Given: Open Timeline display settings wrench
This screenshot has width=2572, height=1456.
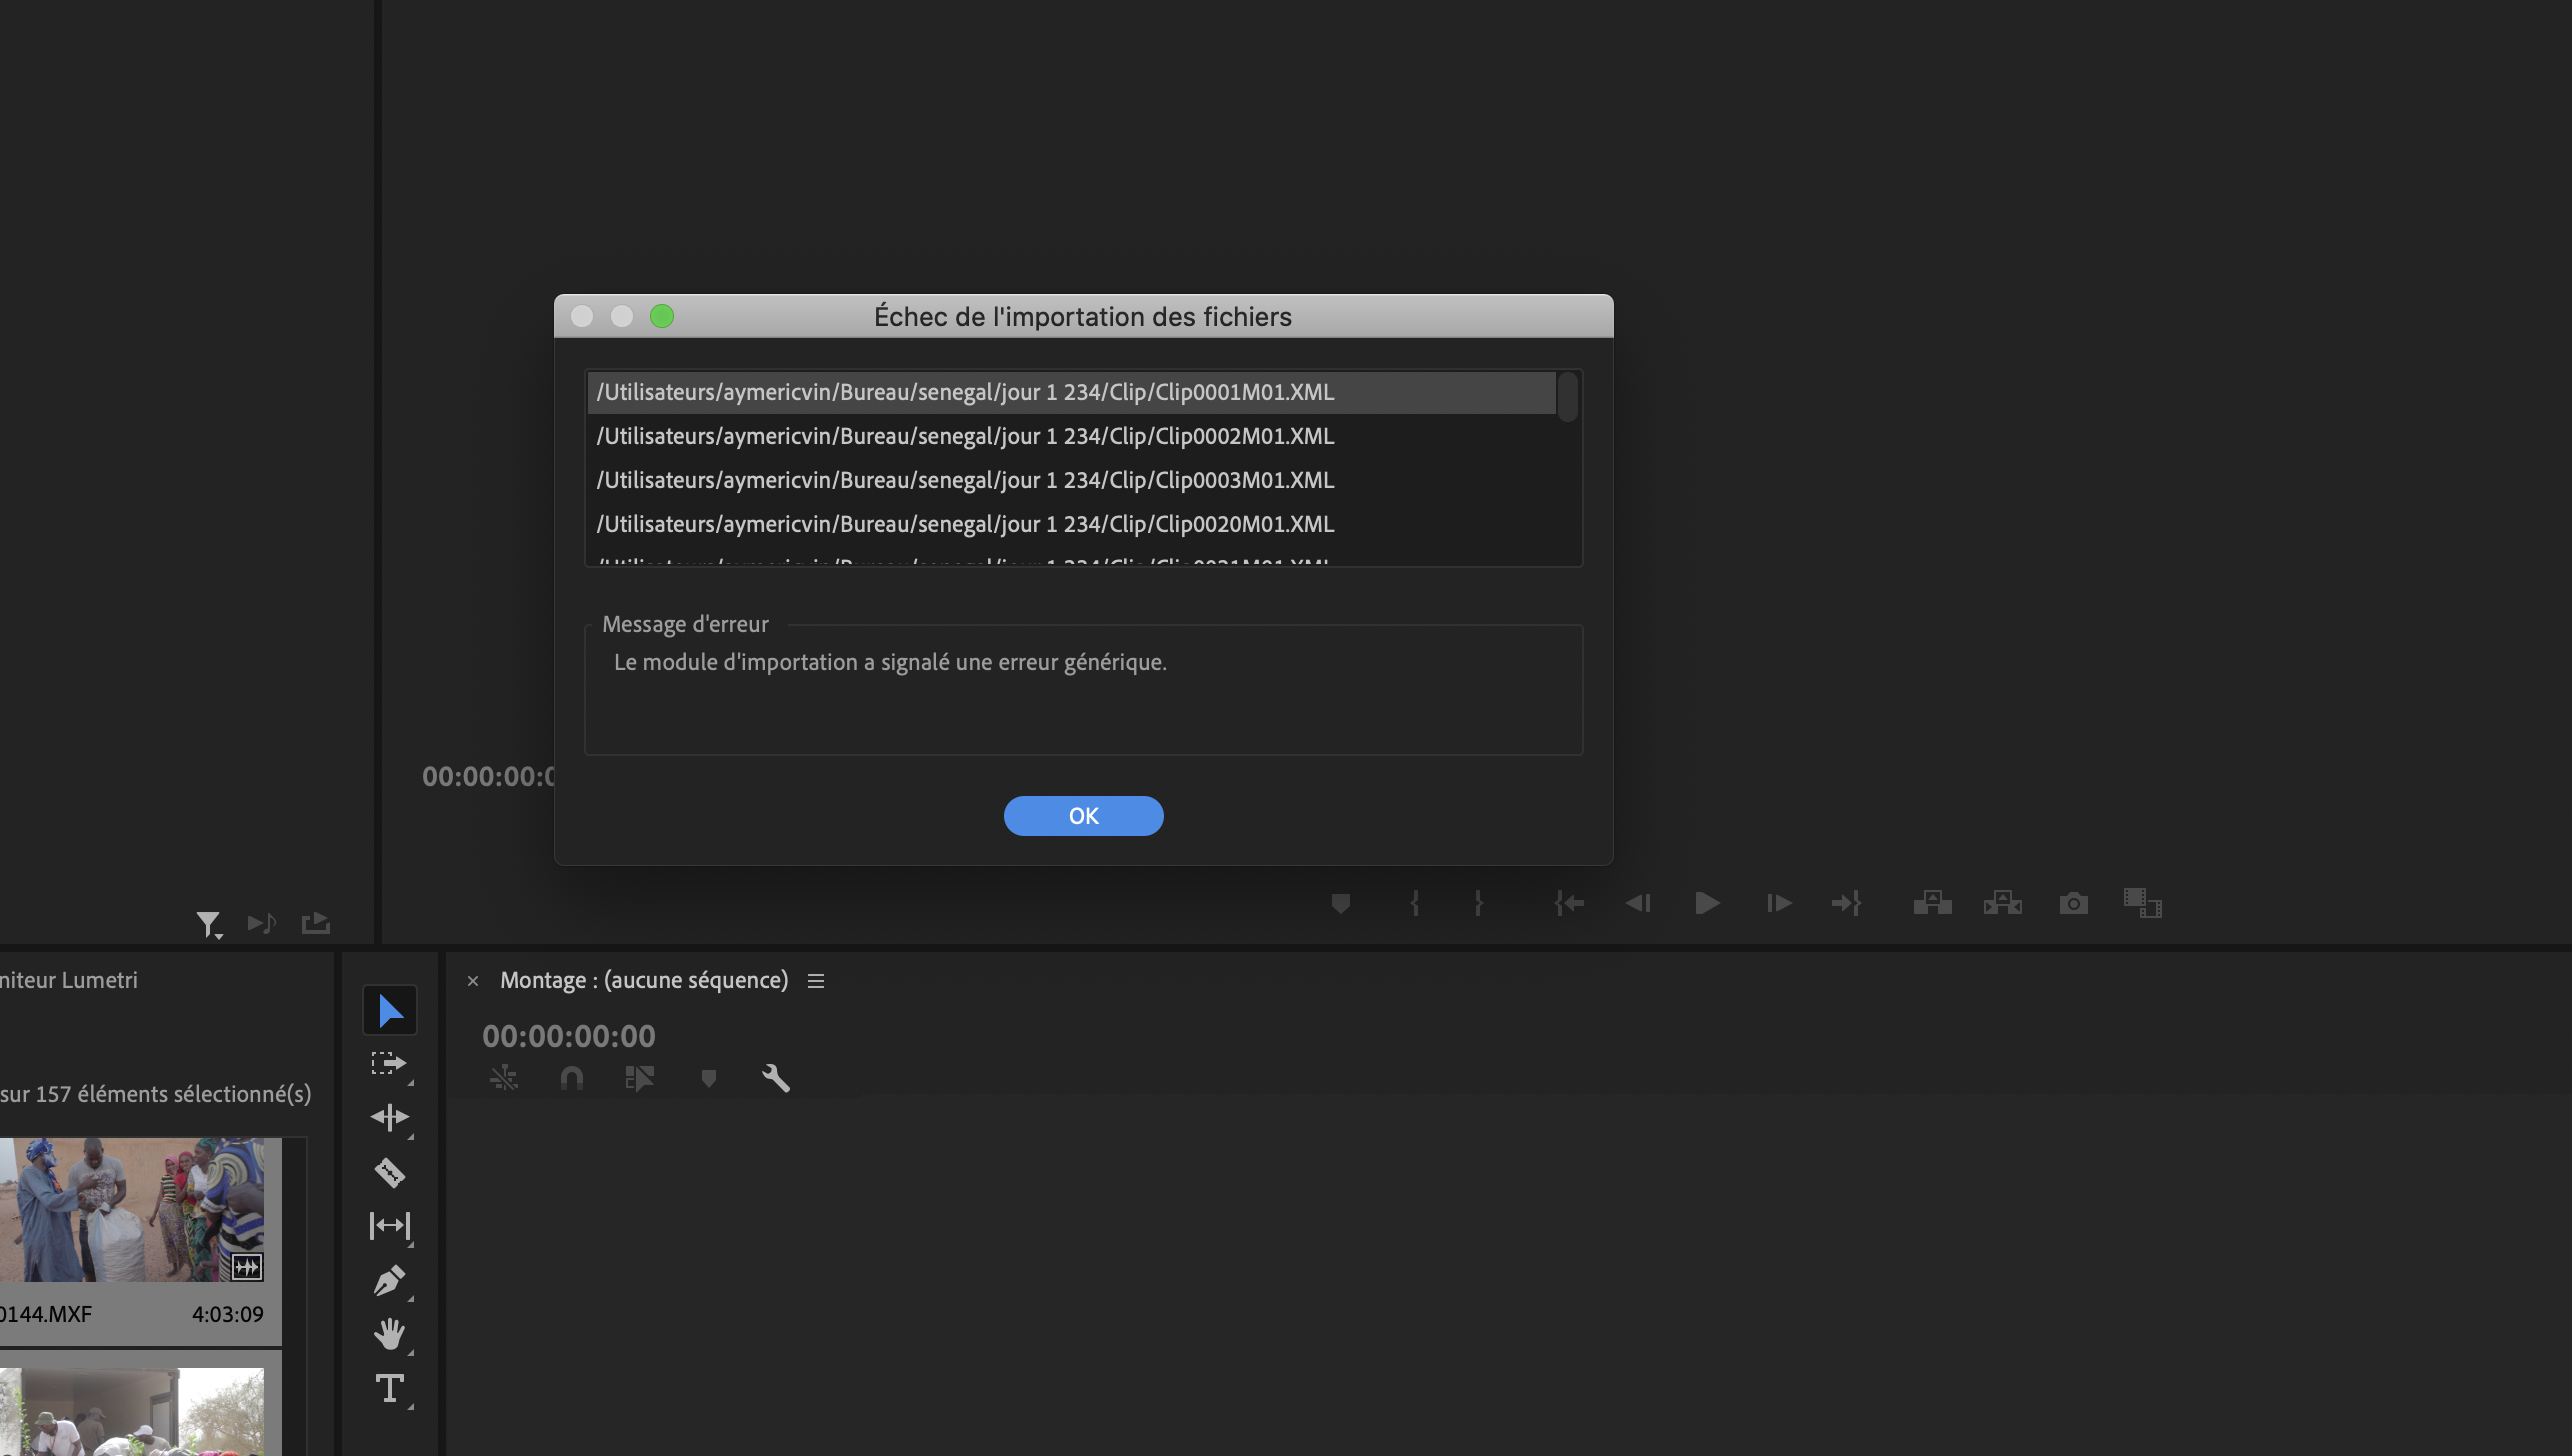Looking at the screenshot, I should pos(776,1078).
